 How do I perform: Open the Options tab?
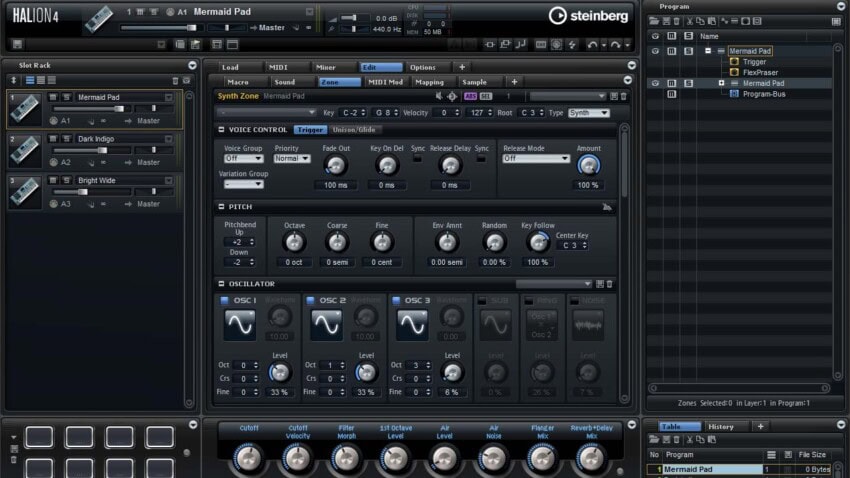coord(422,67)
